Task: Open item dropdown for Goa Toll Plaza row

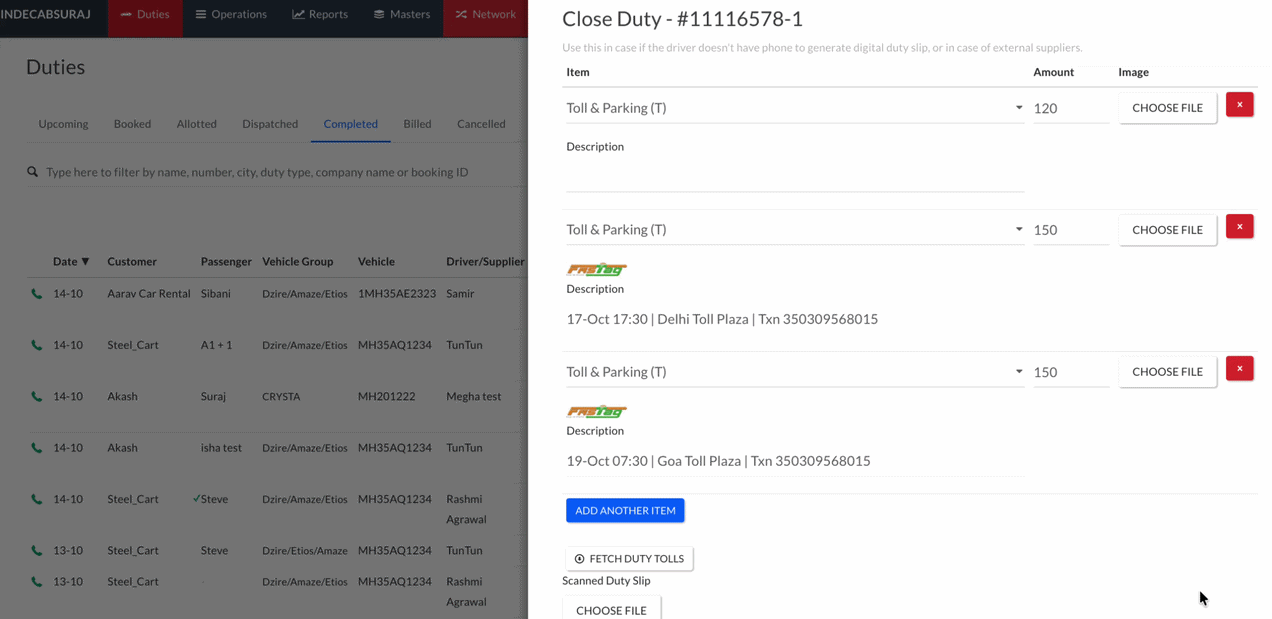Action: pos(795,372)
